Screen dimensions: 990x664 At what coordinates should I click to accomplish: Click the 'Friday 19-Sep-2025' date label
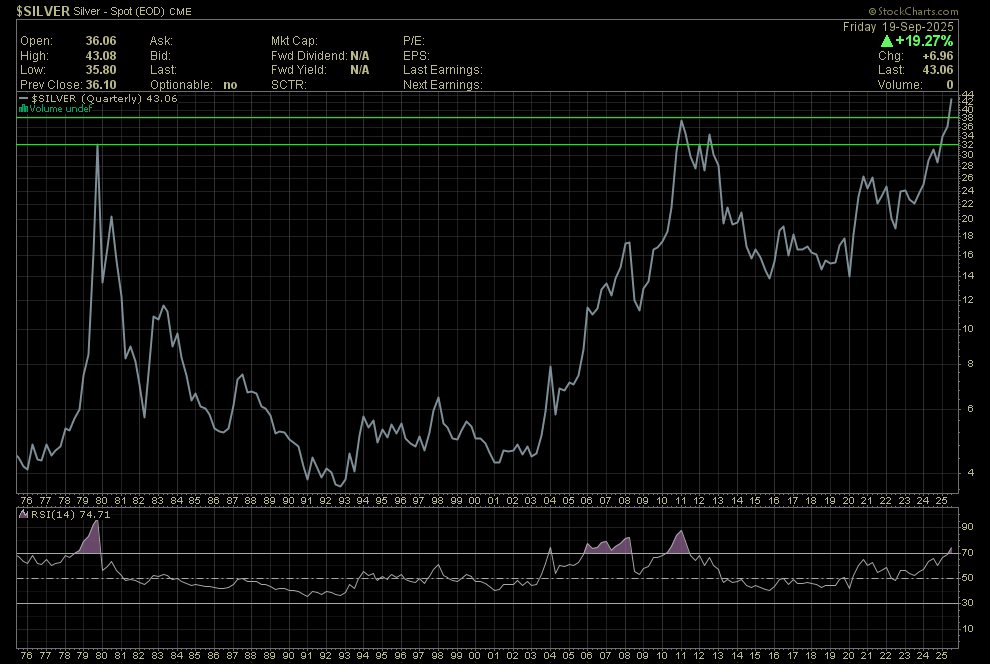tap(899, 26)
